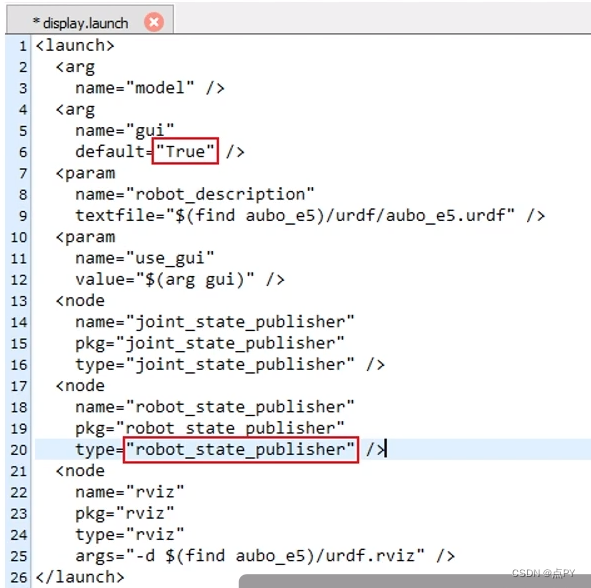Click name="robot_state_publisher" on line 18
591x588 pixels.
[x=215, y=407]
